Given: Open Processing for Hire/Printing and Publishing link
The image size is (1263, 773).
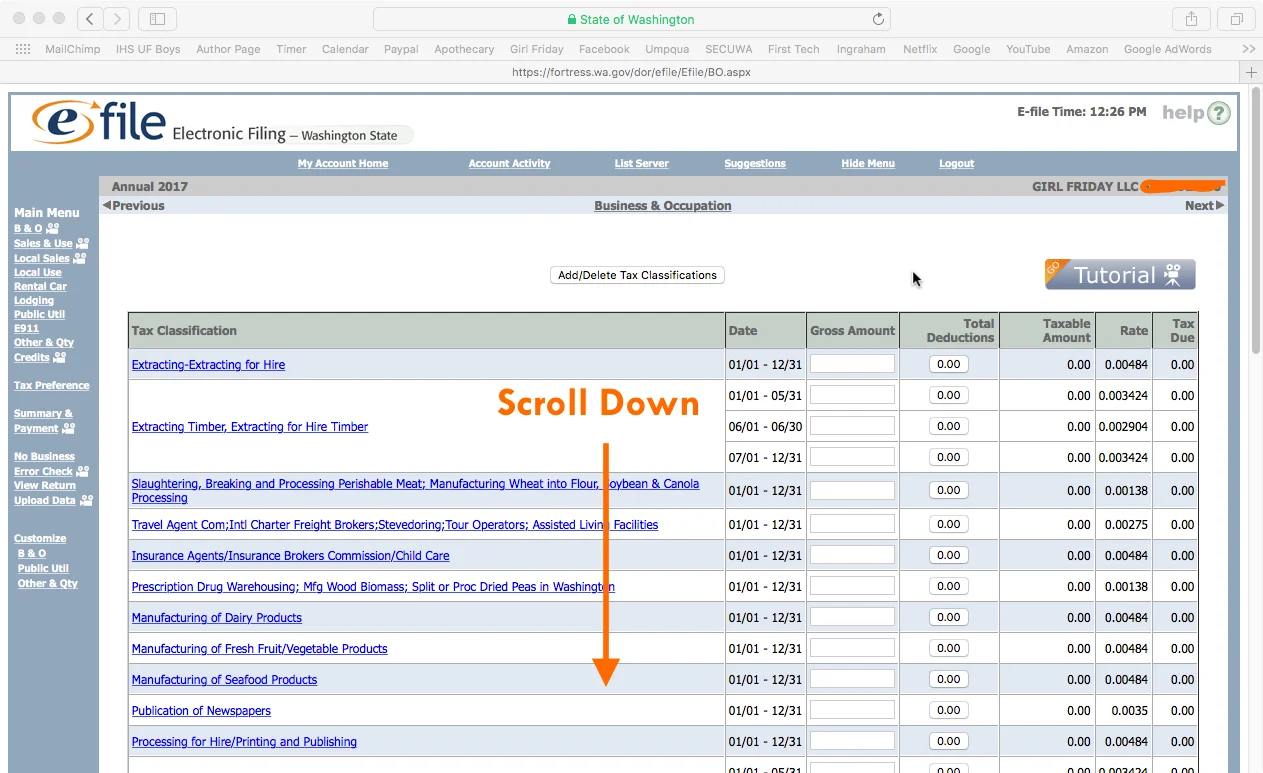Looking at the screenshot, I should pos(244,742).
